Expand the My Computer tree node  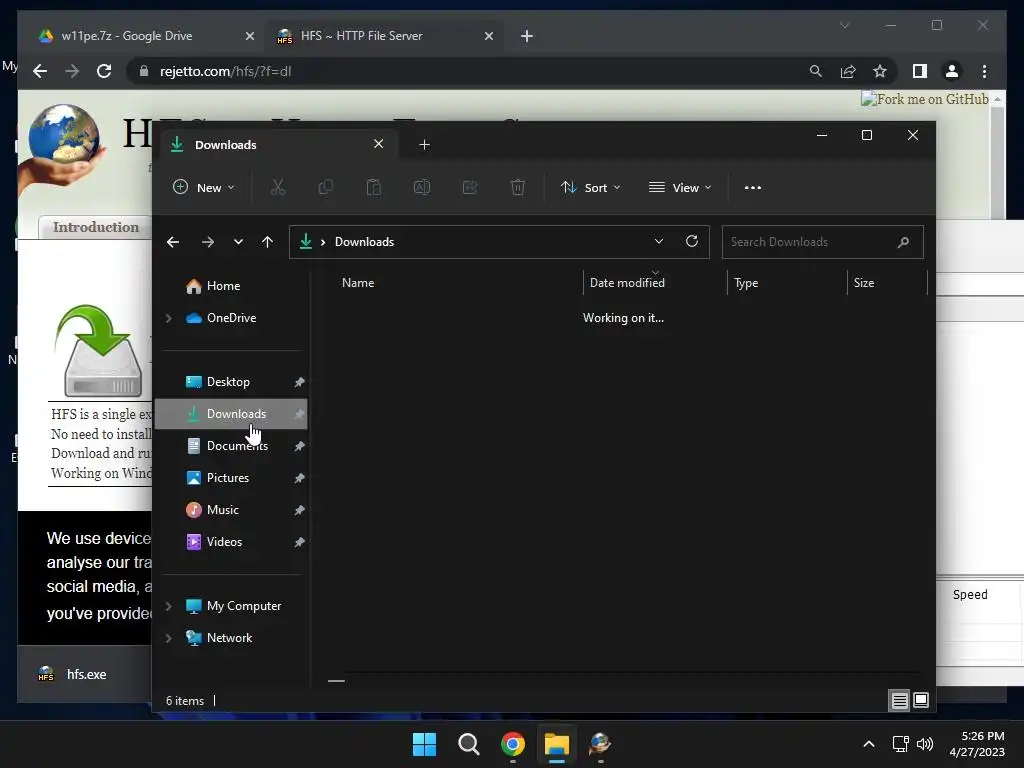coord(168,606)
